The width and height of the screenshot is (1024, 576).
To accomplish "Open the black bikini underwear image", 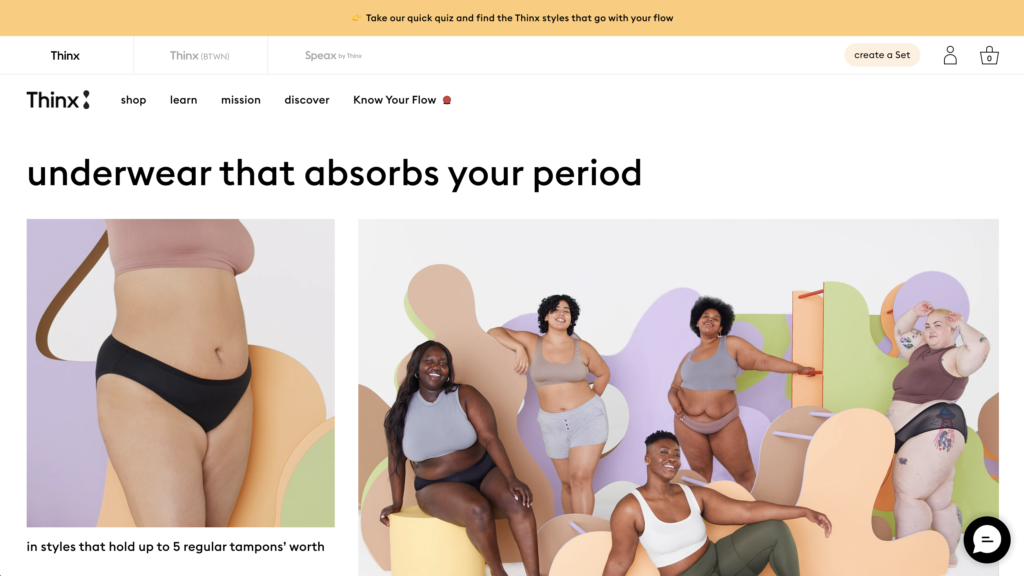I will point(180,373).
